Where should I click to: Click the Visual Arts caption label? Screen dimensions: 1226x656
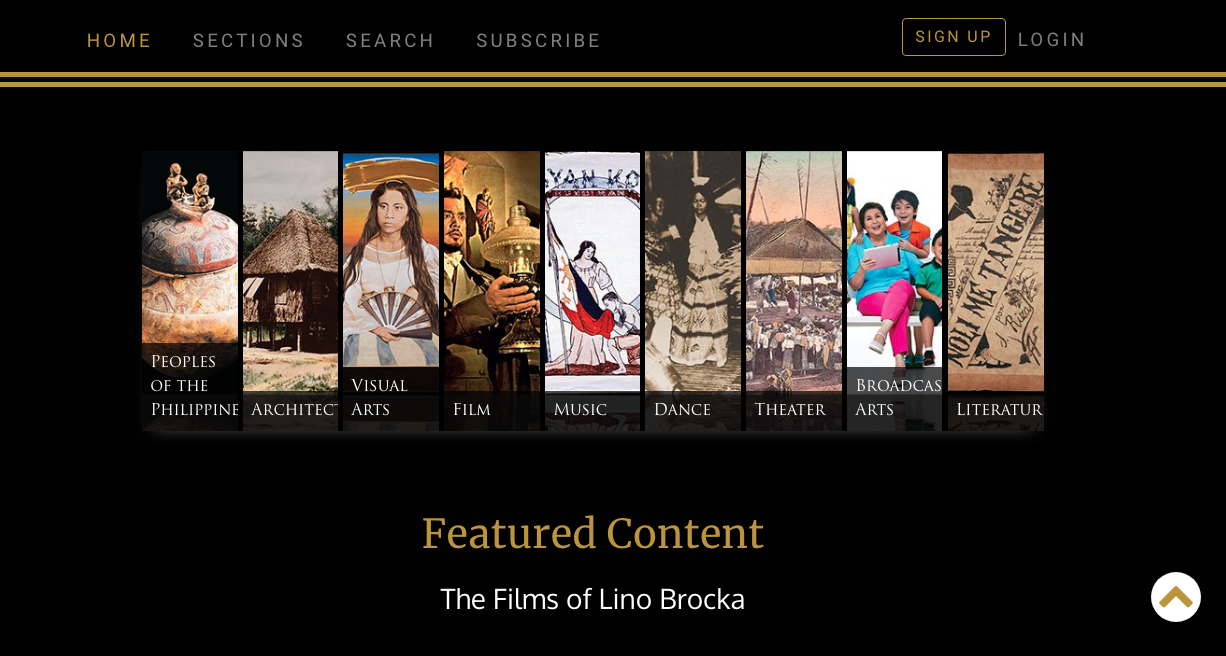click(380, 397)
